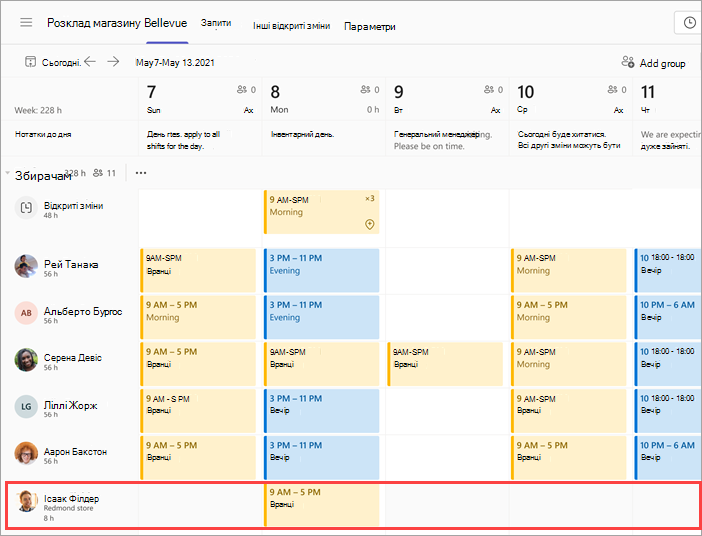
Task: Click the Сьогодні button
Action: (61, 63)
